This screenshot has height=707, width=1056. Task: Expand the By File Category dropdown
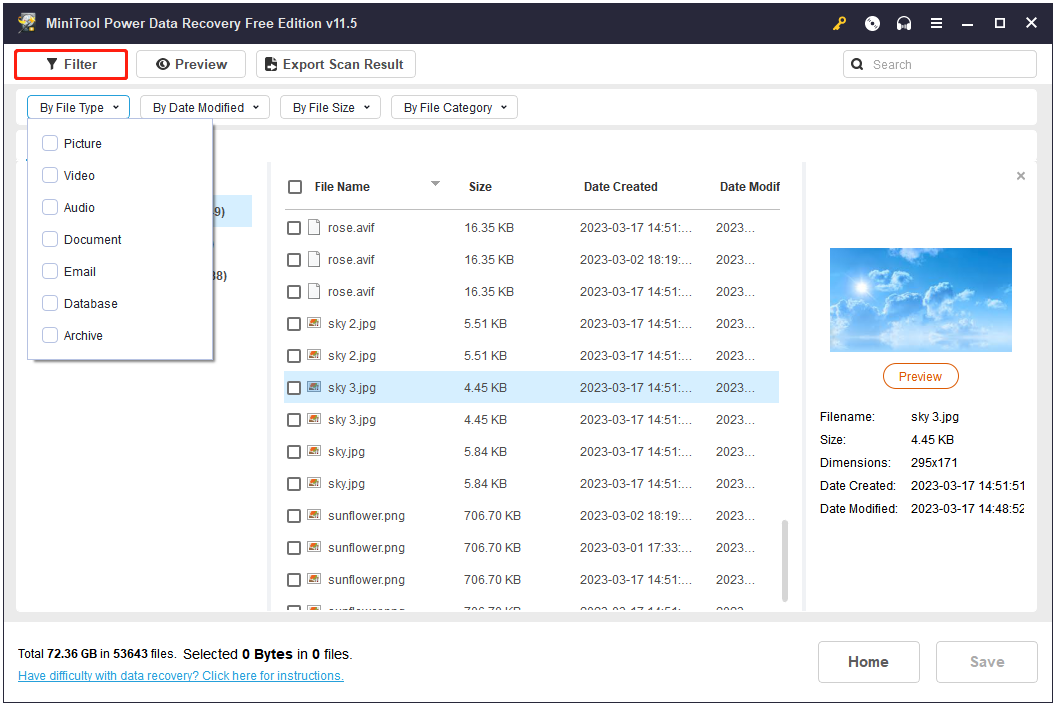point(454,108)
